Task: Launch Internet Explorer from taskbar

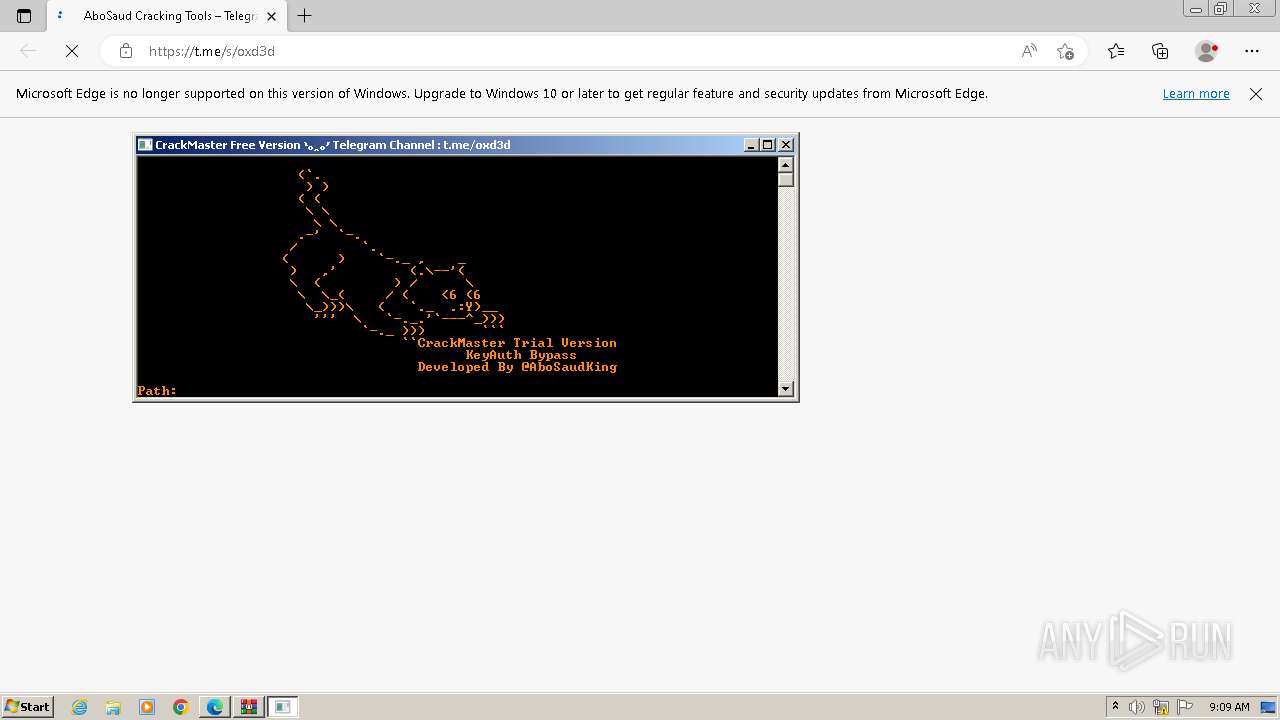Action: point(80,707)
